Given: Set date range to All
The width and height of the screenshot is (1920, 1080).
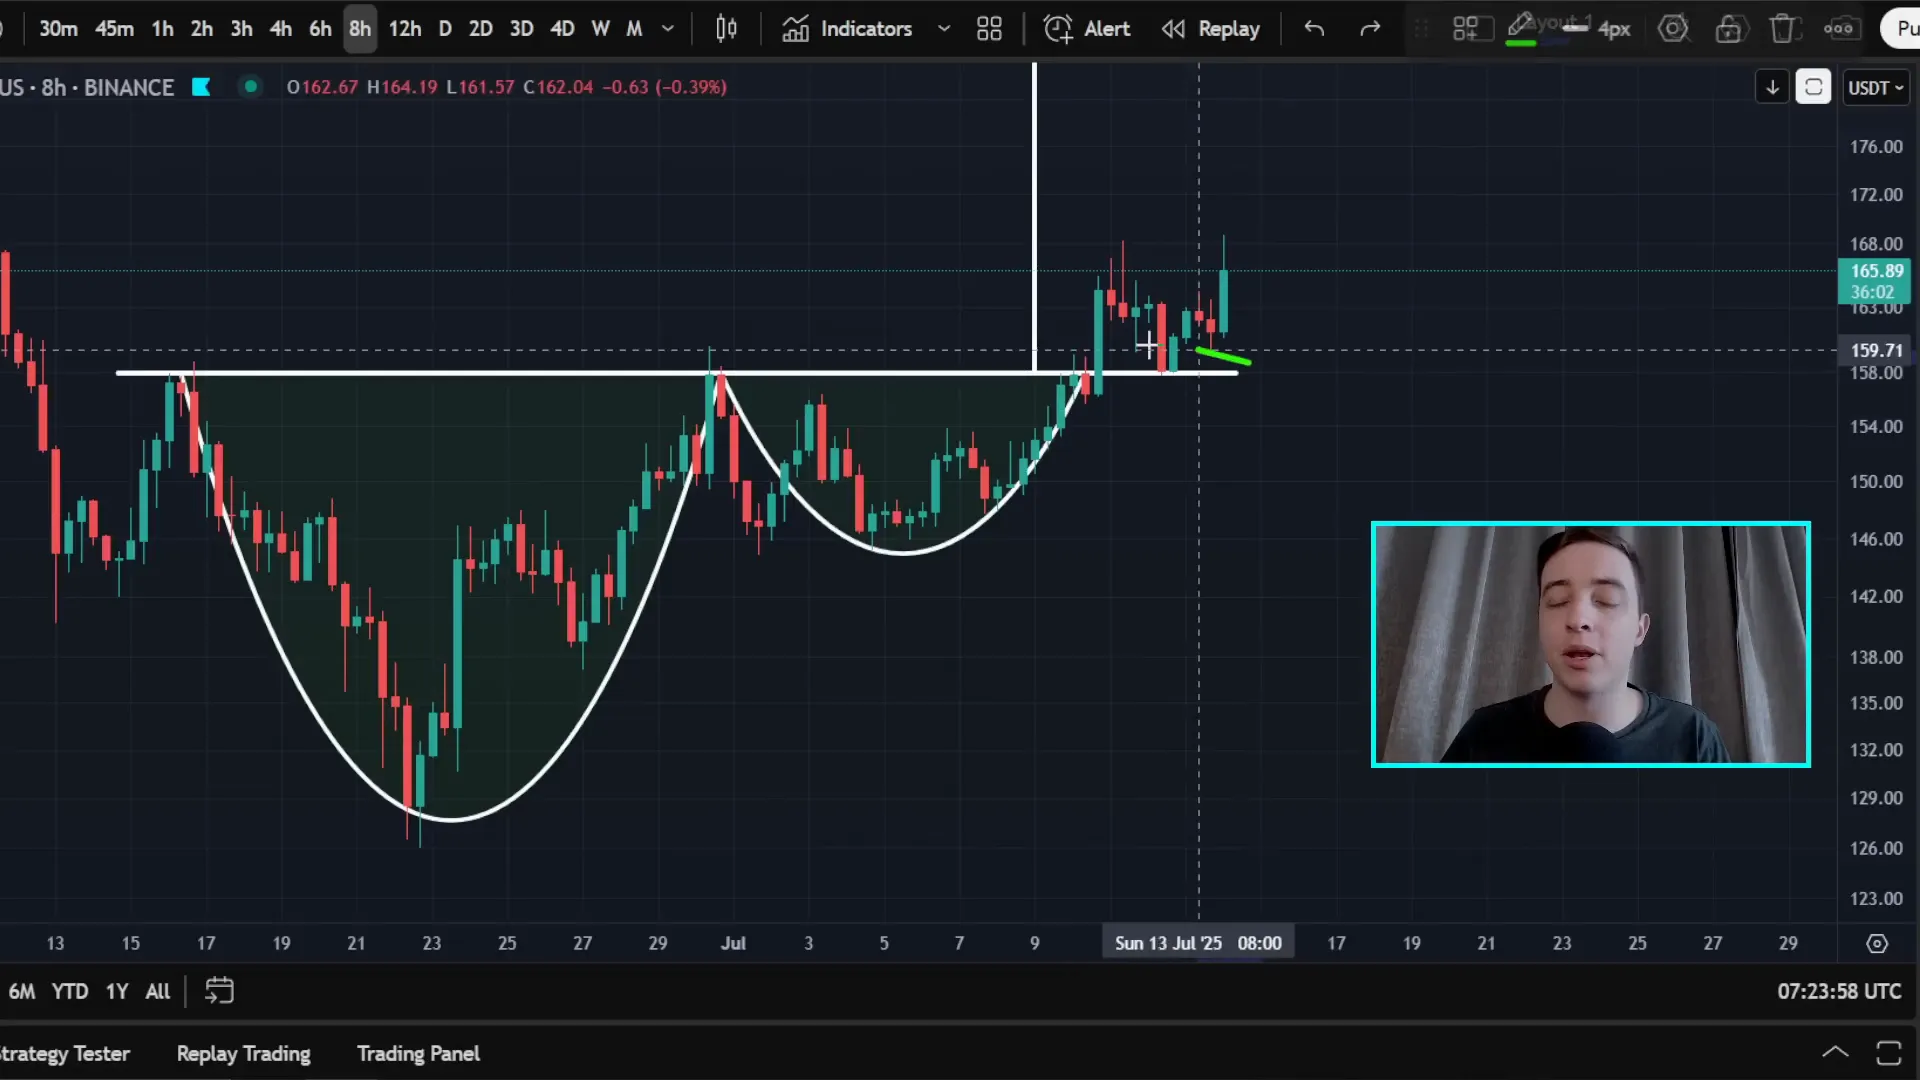Looking at the screenshot, I should pyautogui.click(x=157, y=991).
